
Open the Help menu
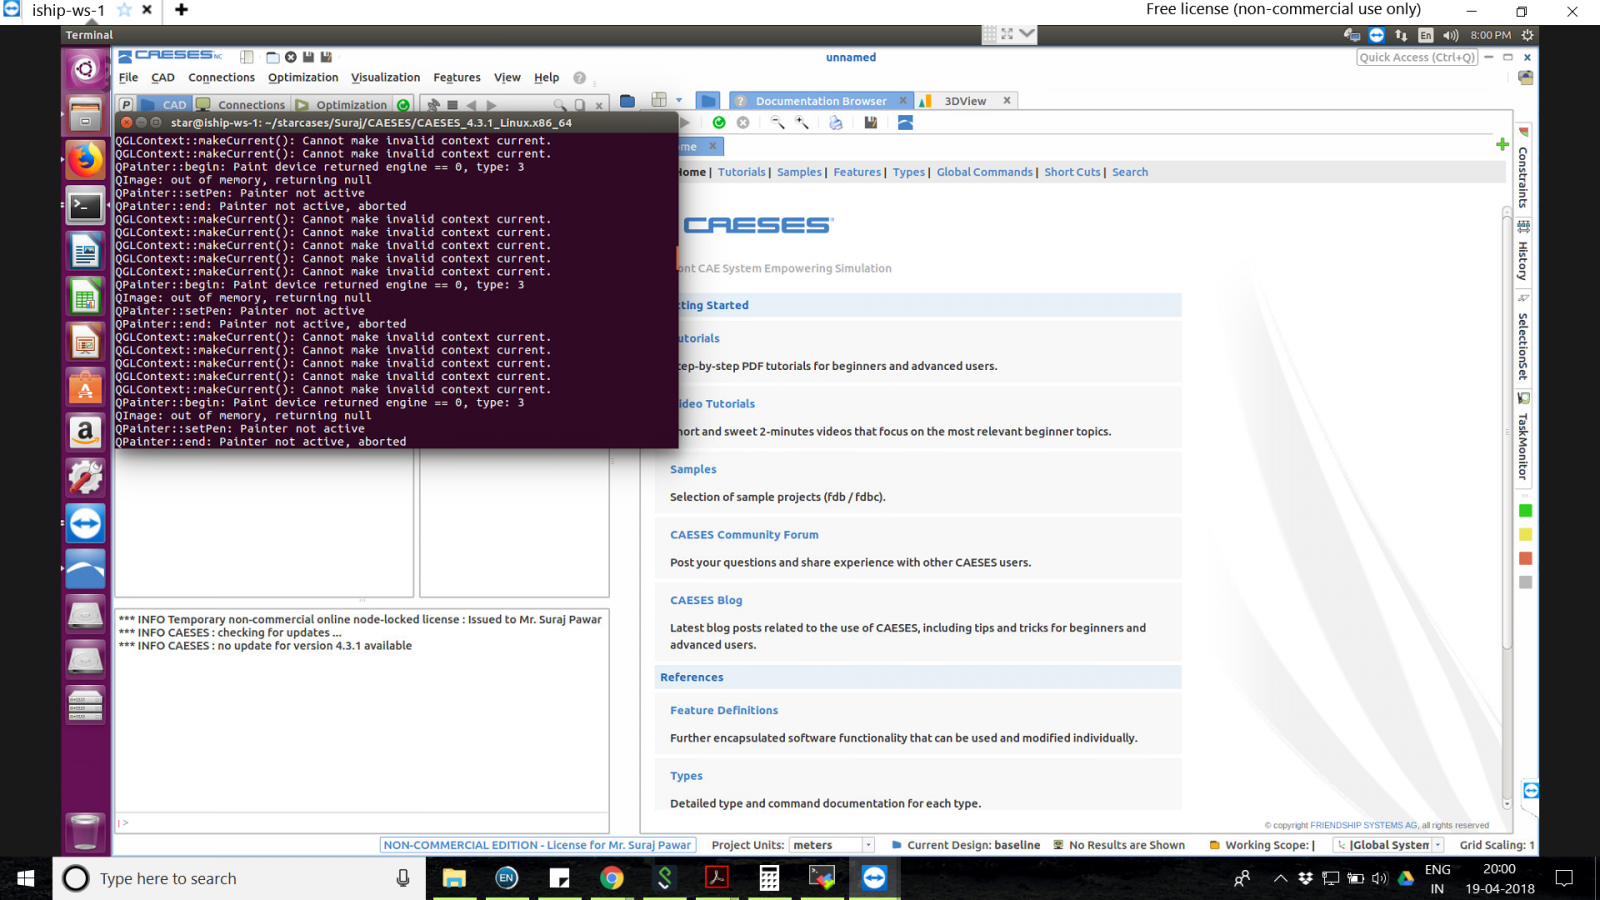[546, 78]
